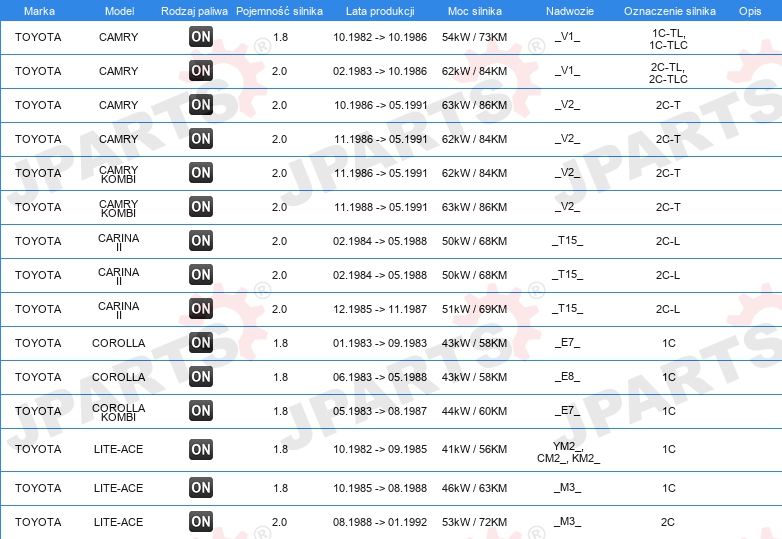Click the ON icon in the Lite-Ace 46kW row
Screen dimensions: 782x539
(x=201, y=488)
